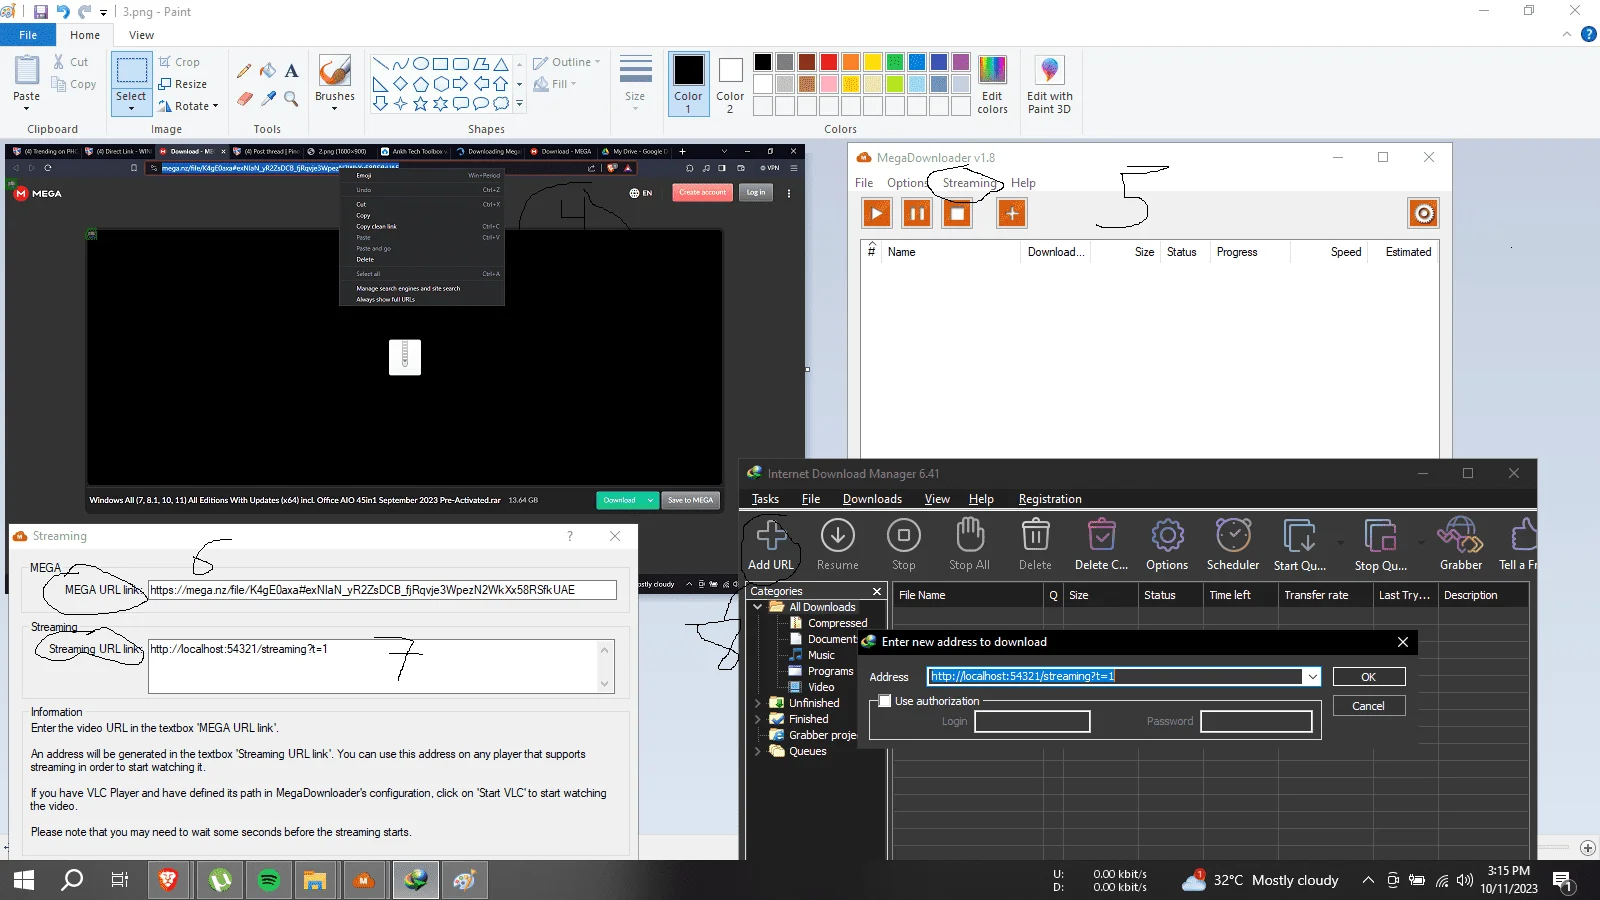Open Spotify from the Windows taskbar
Screen dimensions: 1600x900
coord(268,880)
